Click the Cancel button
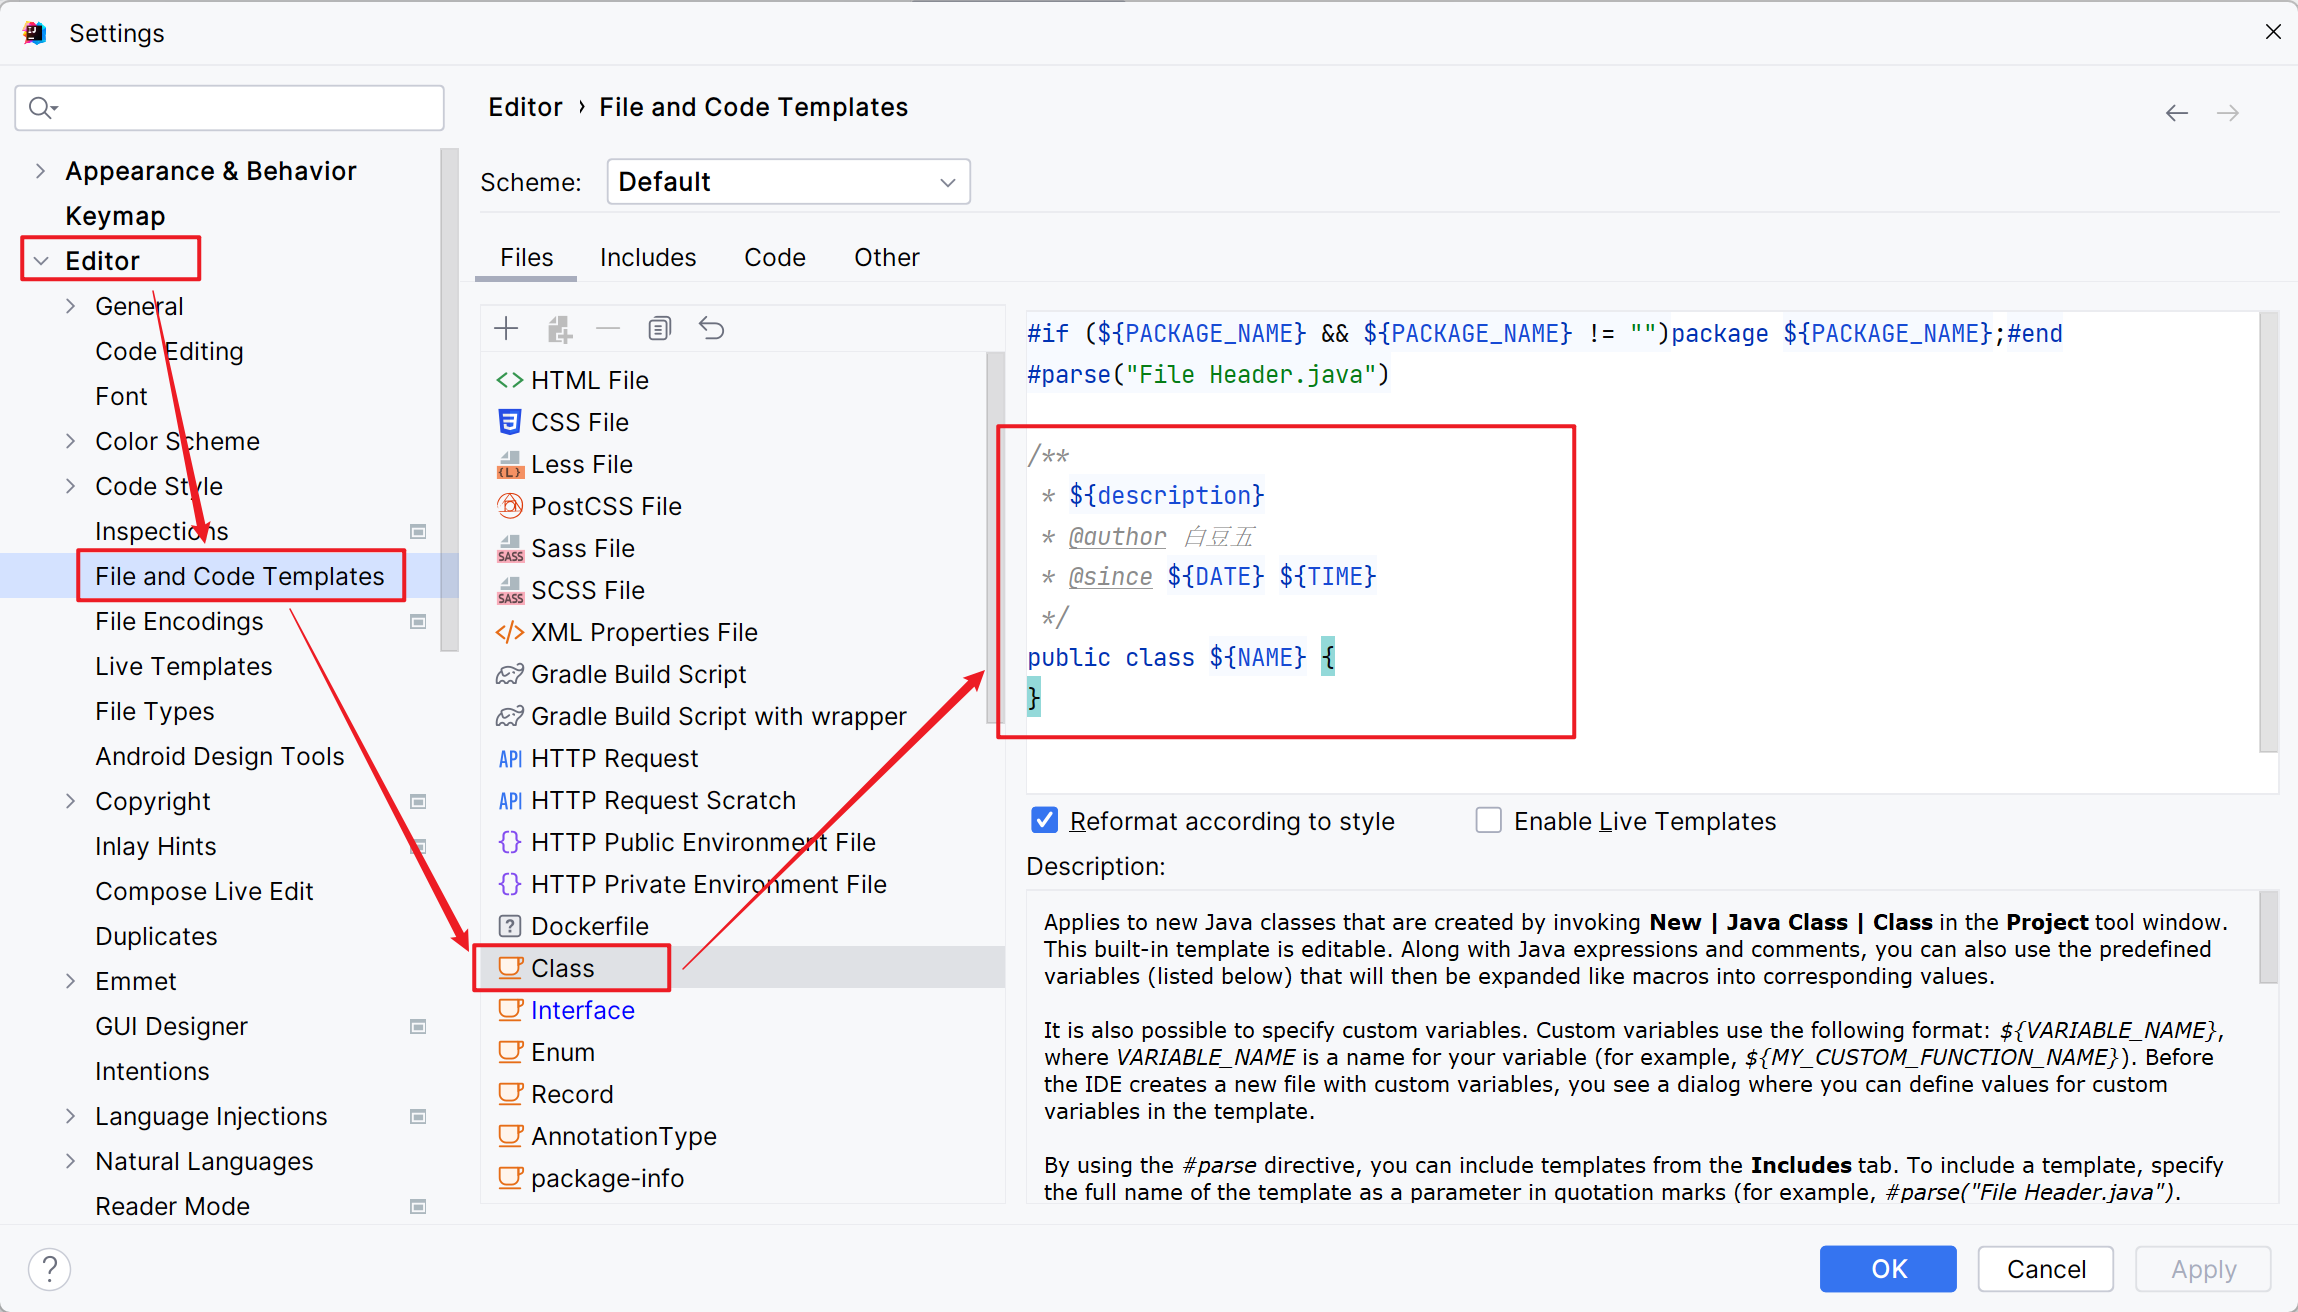Viewport: 2298px width, 1312px height. coord(2046,1269)
